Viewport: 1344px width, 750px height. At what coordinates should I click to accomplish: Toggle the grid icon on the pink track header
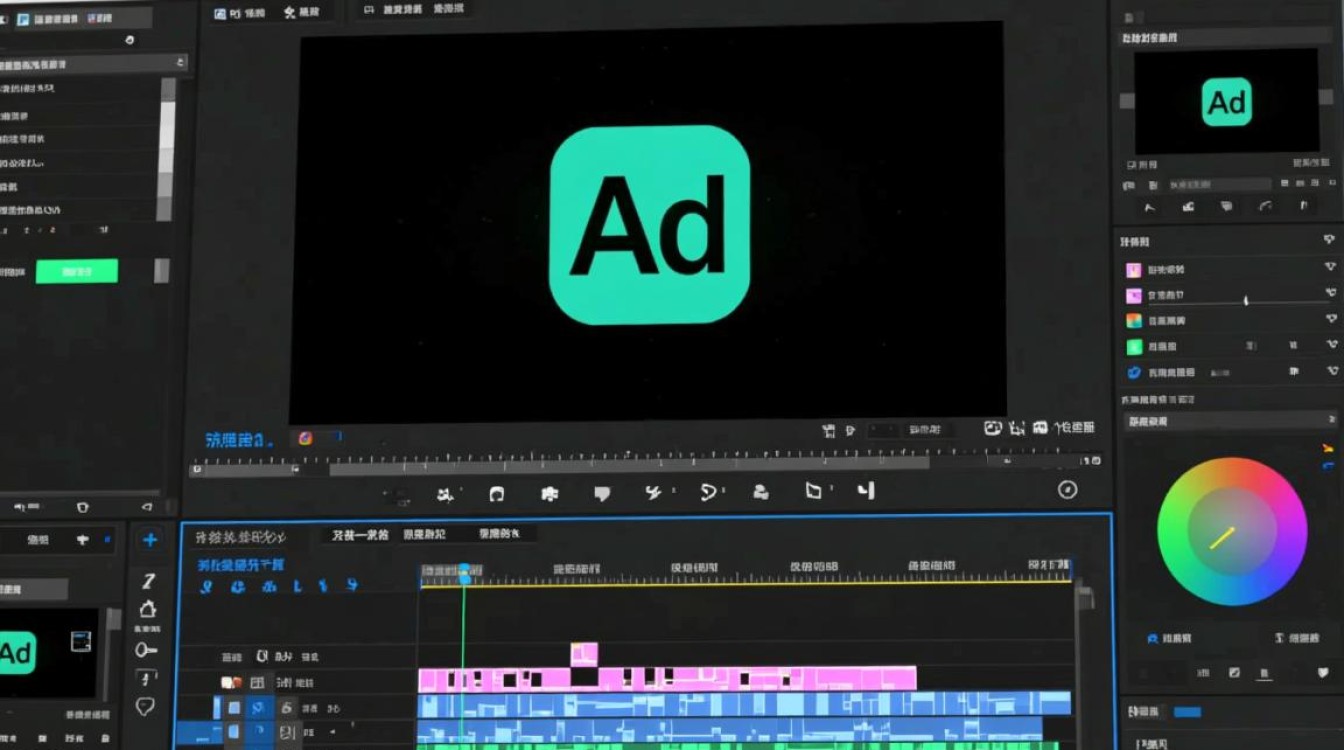[257, 682]
